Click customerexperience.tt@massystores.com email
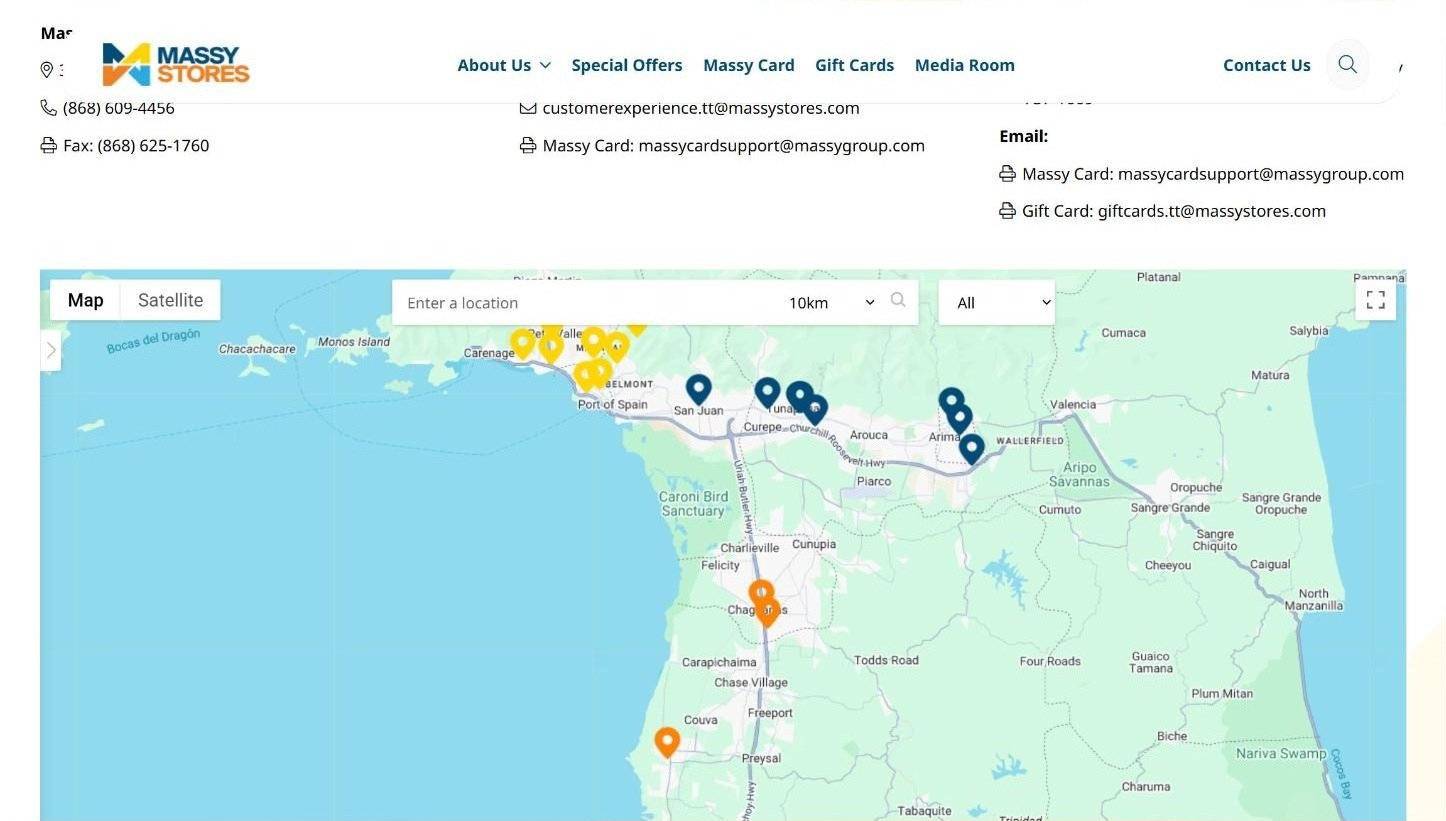Image resolution: width=1446 pixels, height=821 pixels. tap(701, 108)
